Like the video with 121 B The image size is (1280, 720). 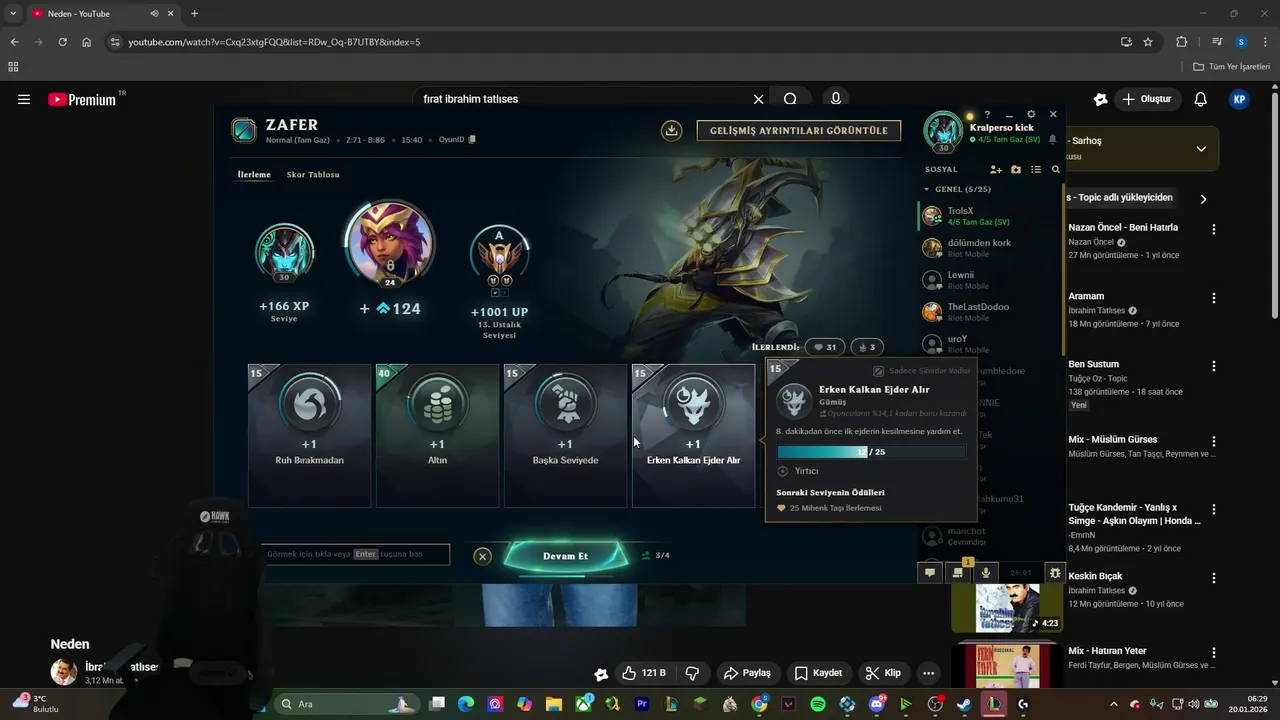(x=643, y=673)
